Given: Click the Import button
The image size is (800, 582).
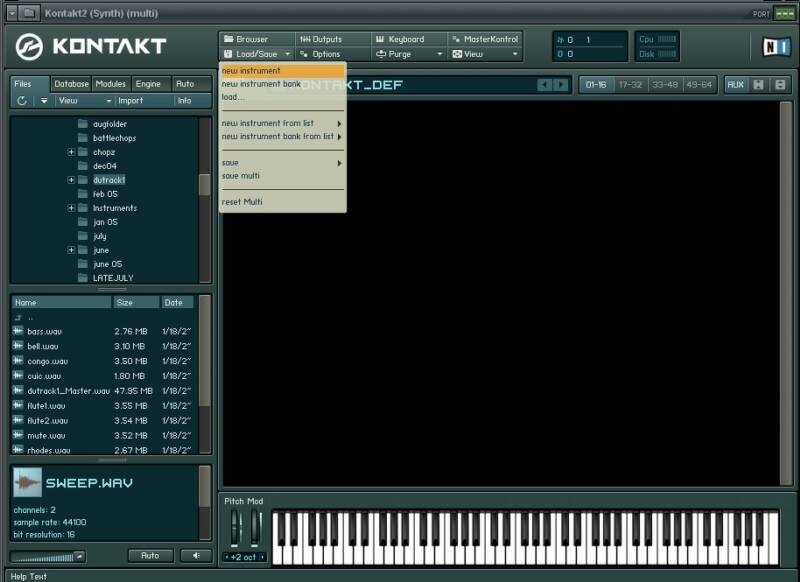Looking at the screenshot, I should [131, 100].
